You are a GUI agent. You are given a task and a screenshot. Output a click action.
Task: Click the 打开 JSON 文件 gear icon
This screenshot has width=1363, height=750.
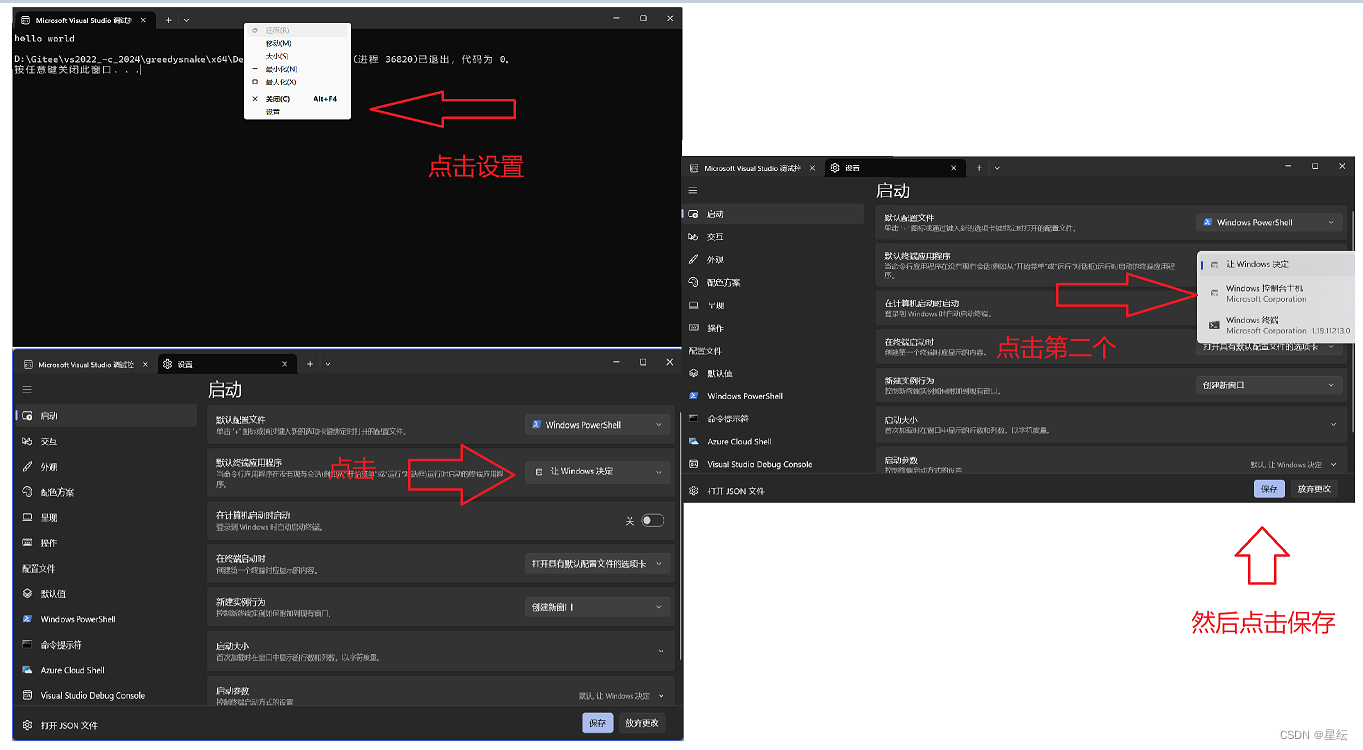26,724
